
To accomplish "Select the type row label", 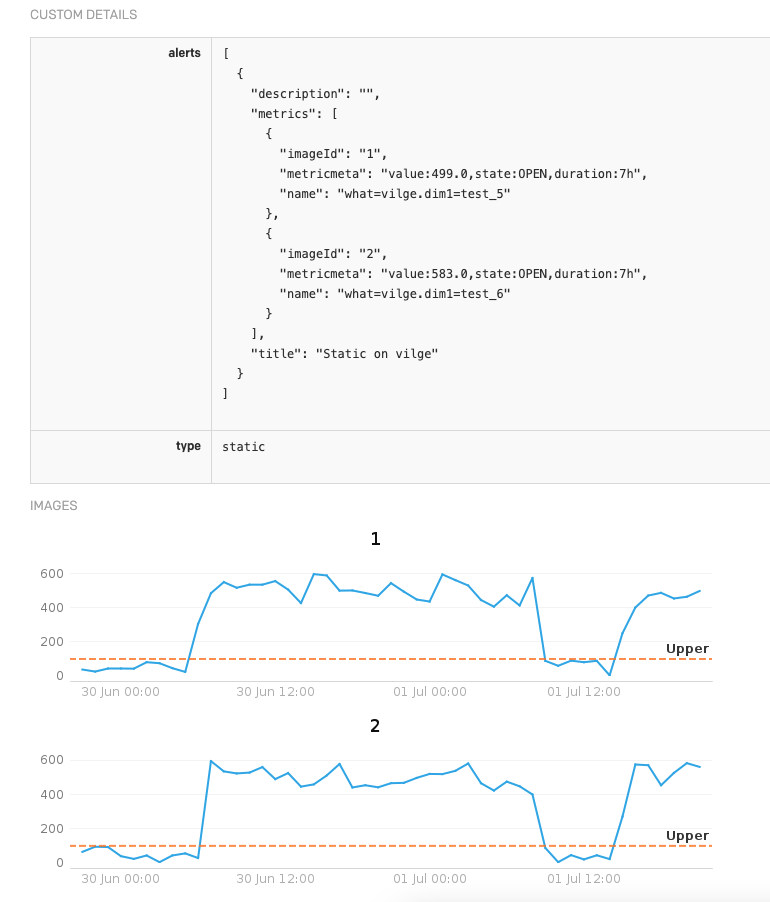I will pos(188,446).
